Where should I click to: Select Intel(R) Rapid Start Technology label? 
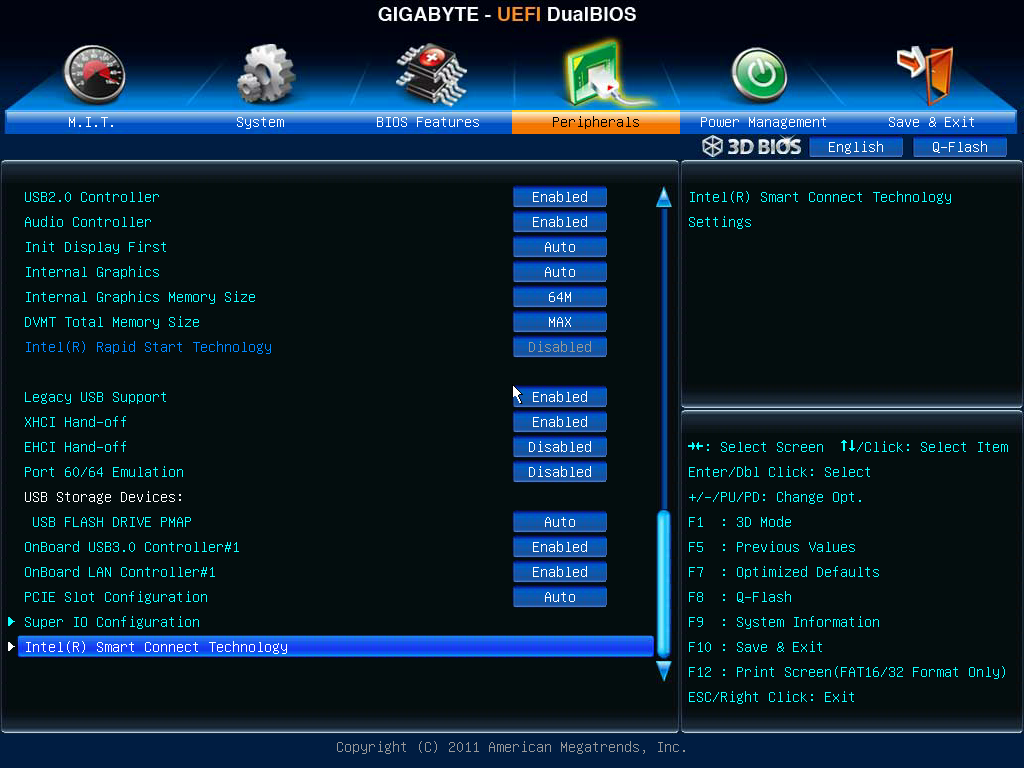pyautogui.click(x=148, y=347)
